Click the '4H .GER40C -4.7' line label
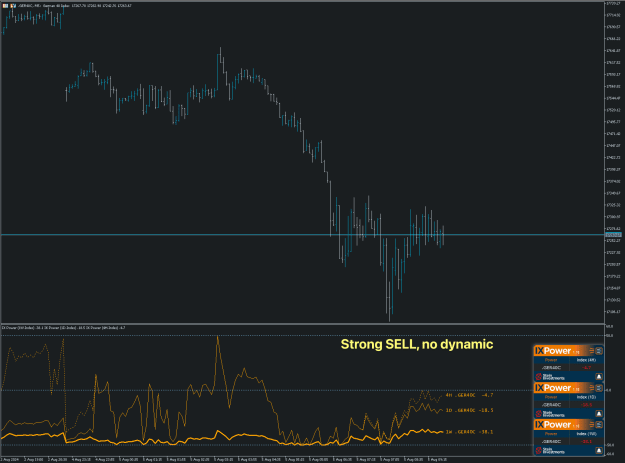625x463 pixels. coord(469,395)
